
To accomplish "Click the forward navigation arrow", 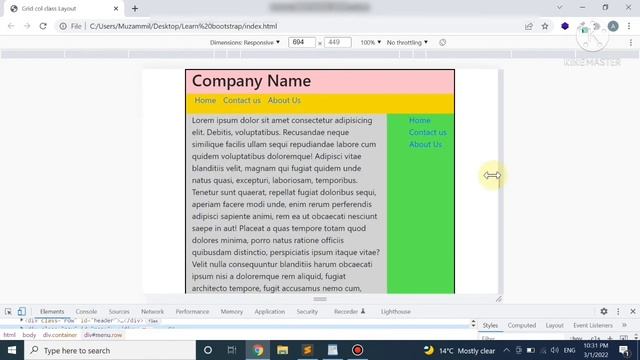I will (27, 26).
